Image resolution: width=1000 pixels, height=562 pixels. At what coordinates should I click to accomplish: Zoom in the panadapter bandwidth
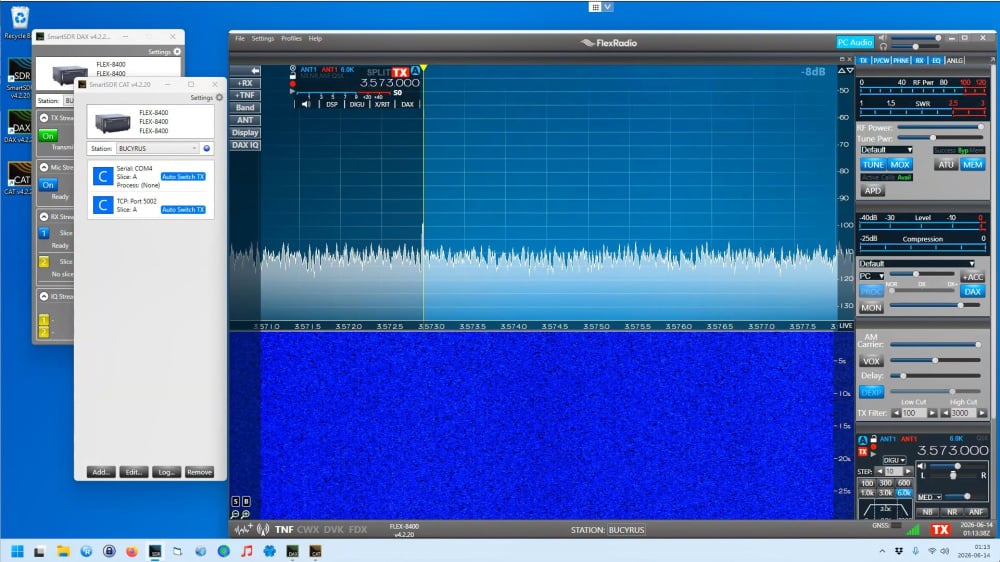[x=246, y=514]
